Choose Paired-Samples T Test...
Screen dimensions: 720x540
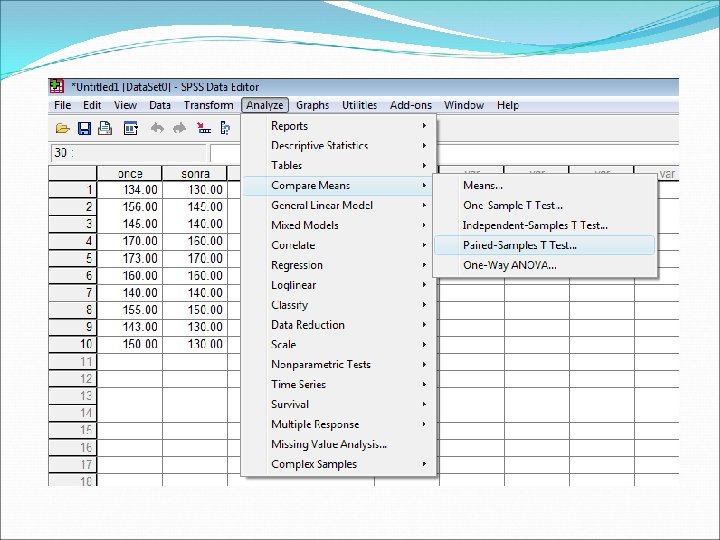[545, 245]
